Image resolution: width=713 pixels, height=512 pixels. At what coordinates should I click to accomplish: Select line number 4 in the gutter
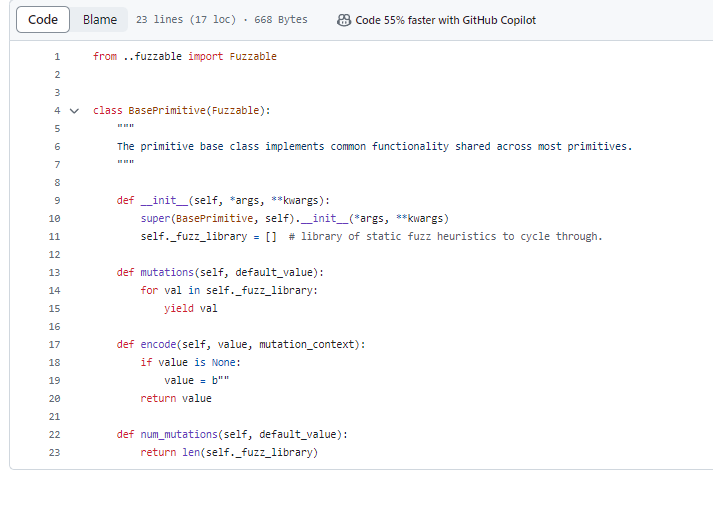pyautogui.click(x=57, y=110)
